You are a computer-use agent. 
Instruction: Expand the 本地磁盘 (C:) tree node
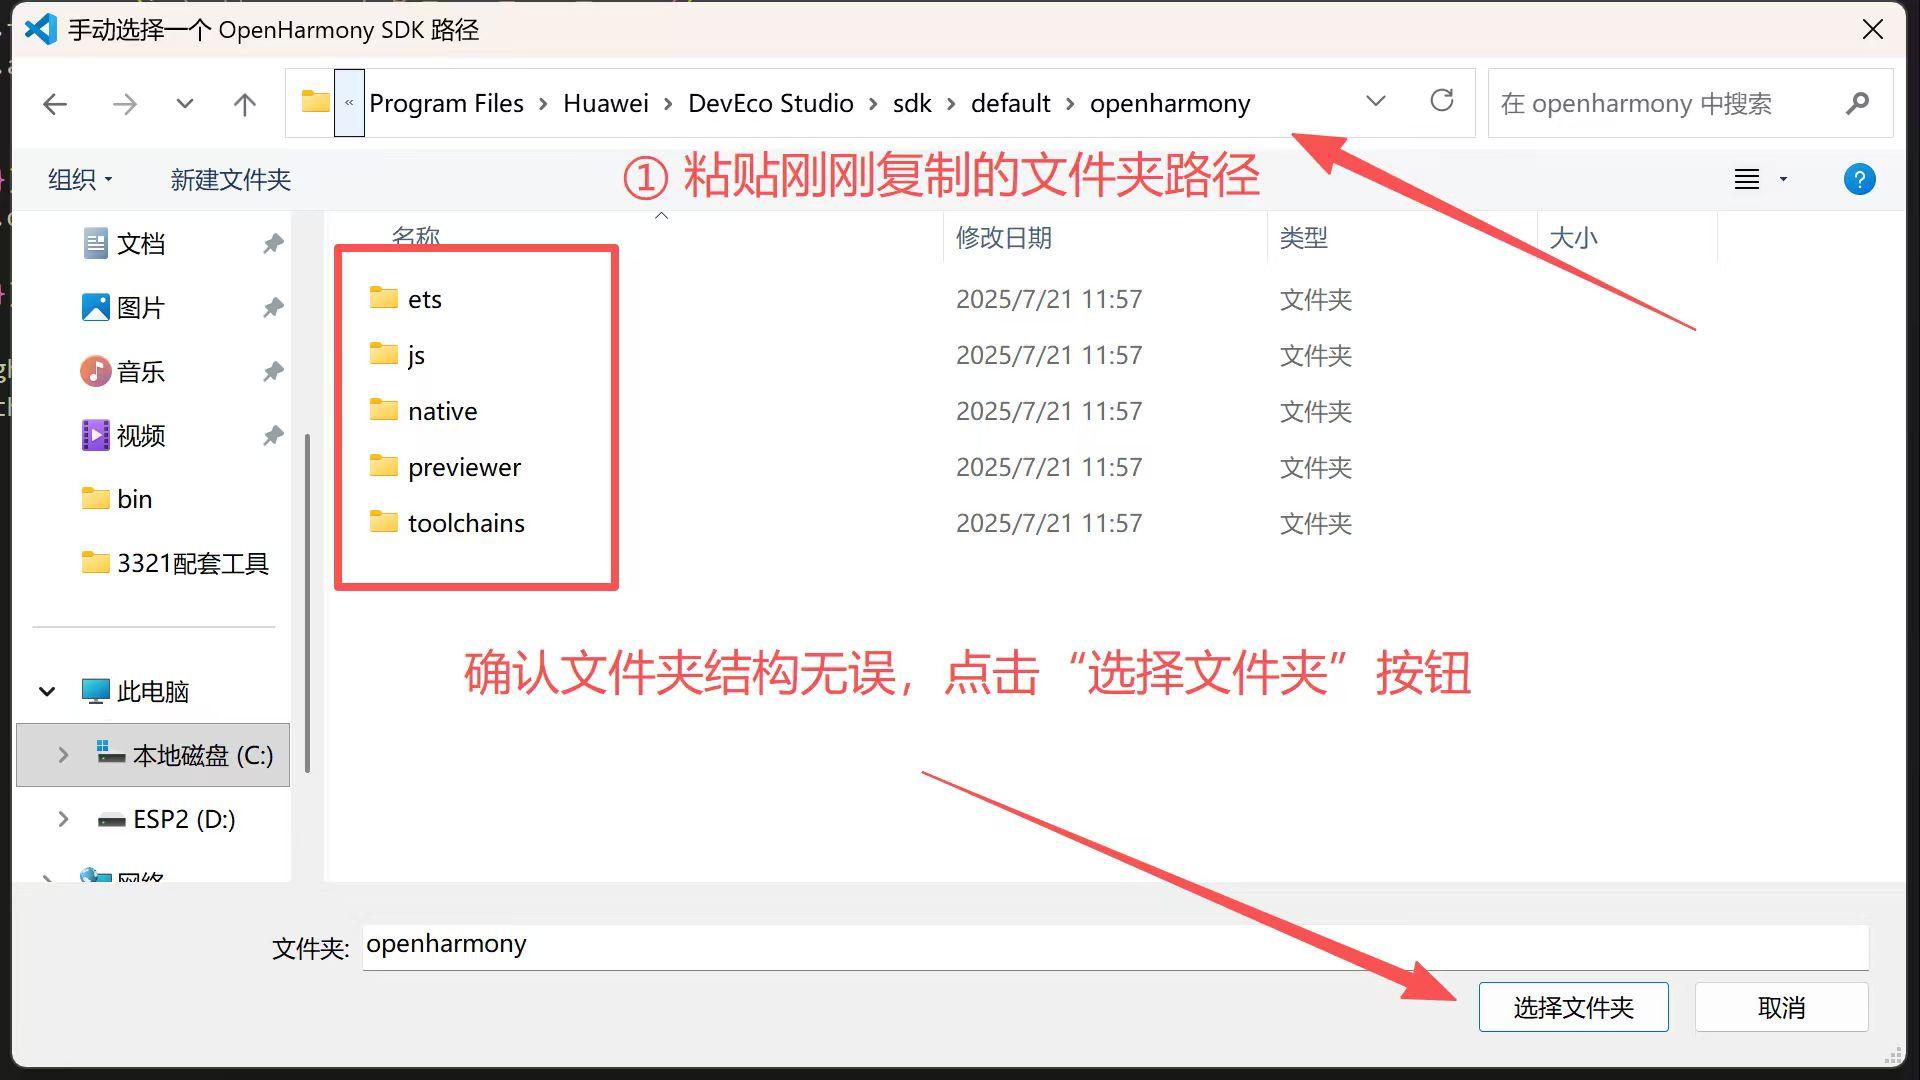[64, 755]
